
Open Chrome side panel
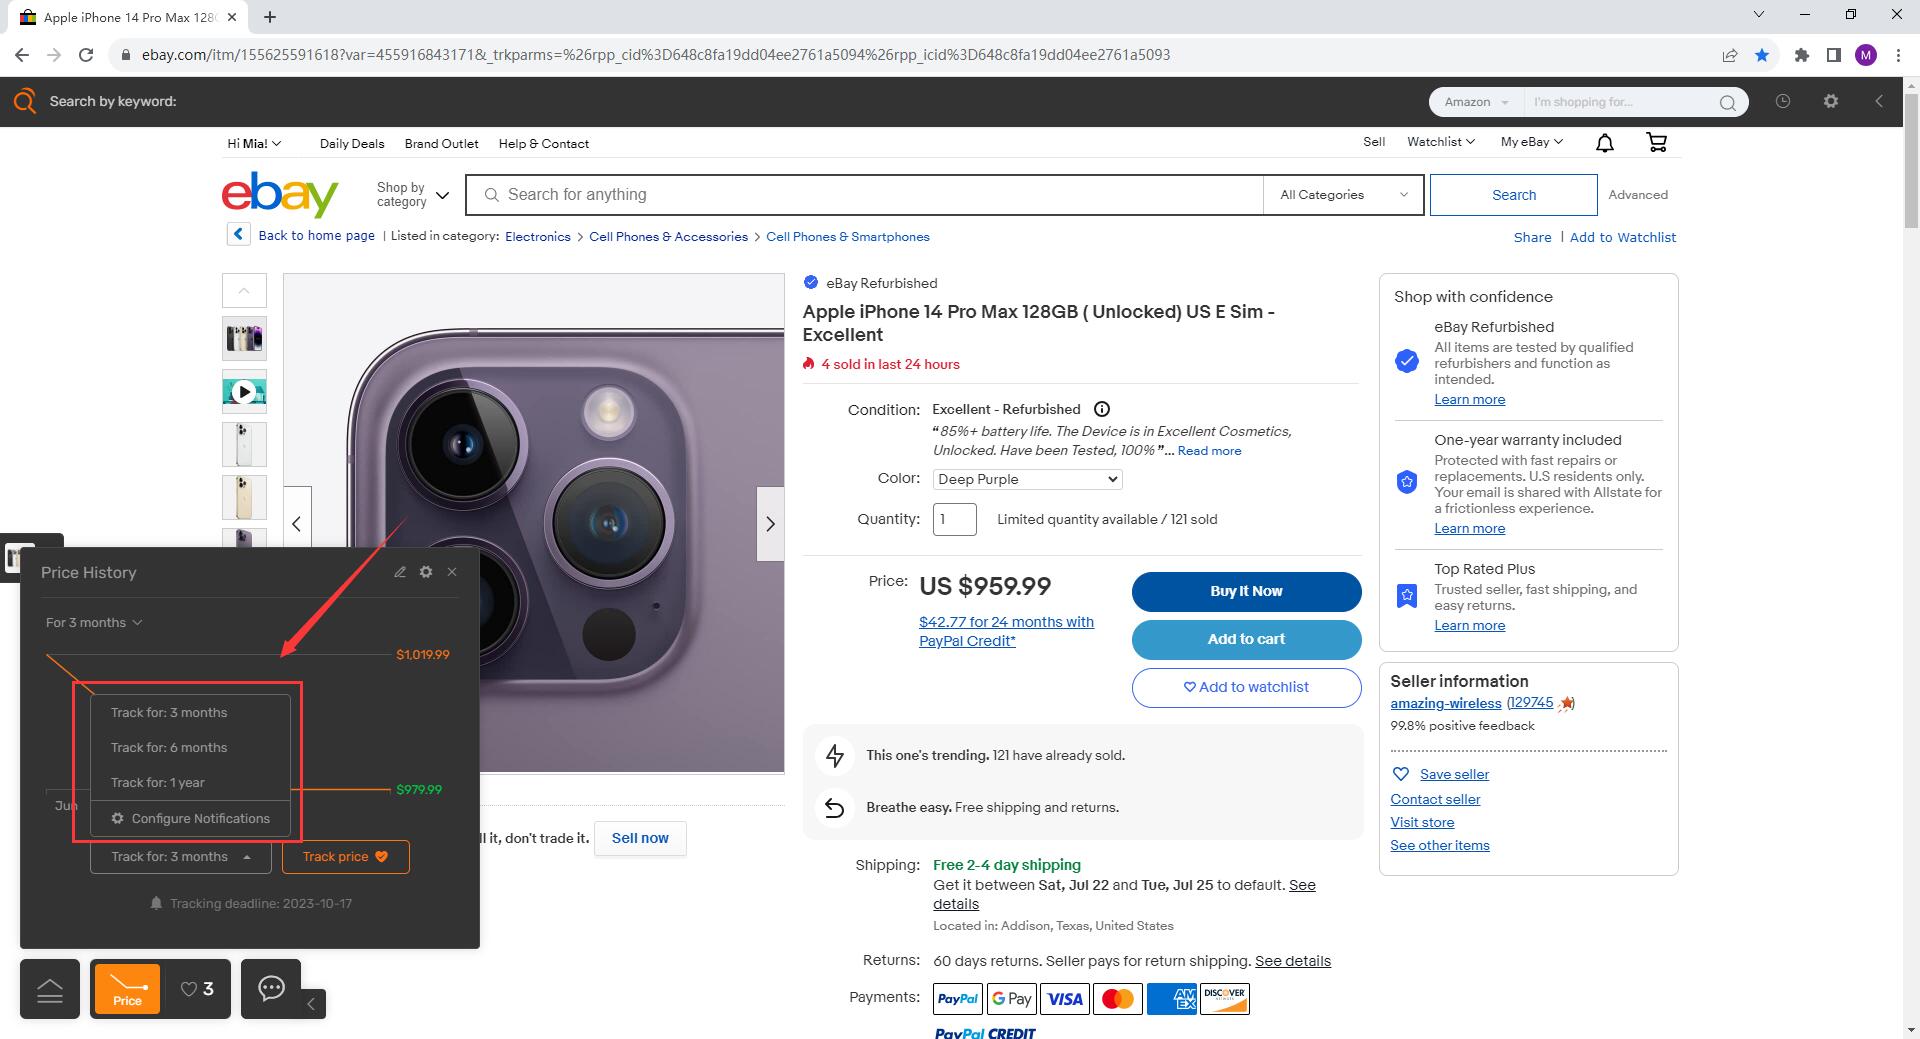pyautogui.click(x=1834, y=55)
